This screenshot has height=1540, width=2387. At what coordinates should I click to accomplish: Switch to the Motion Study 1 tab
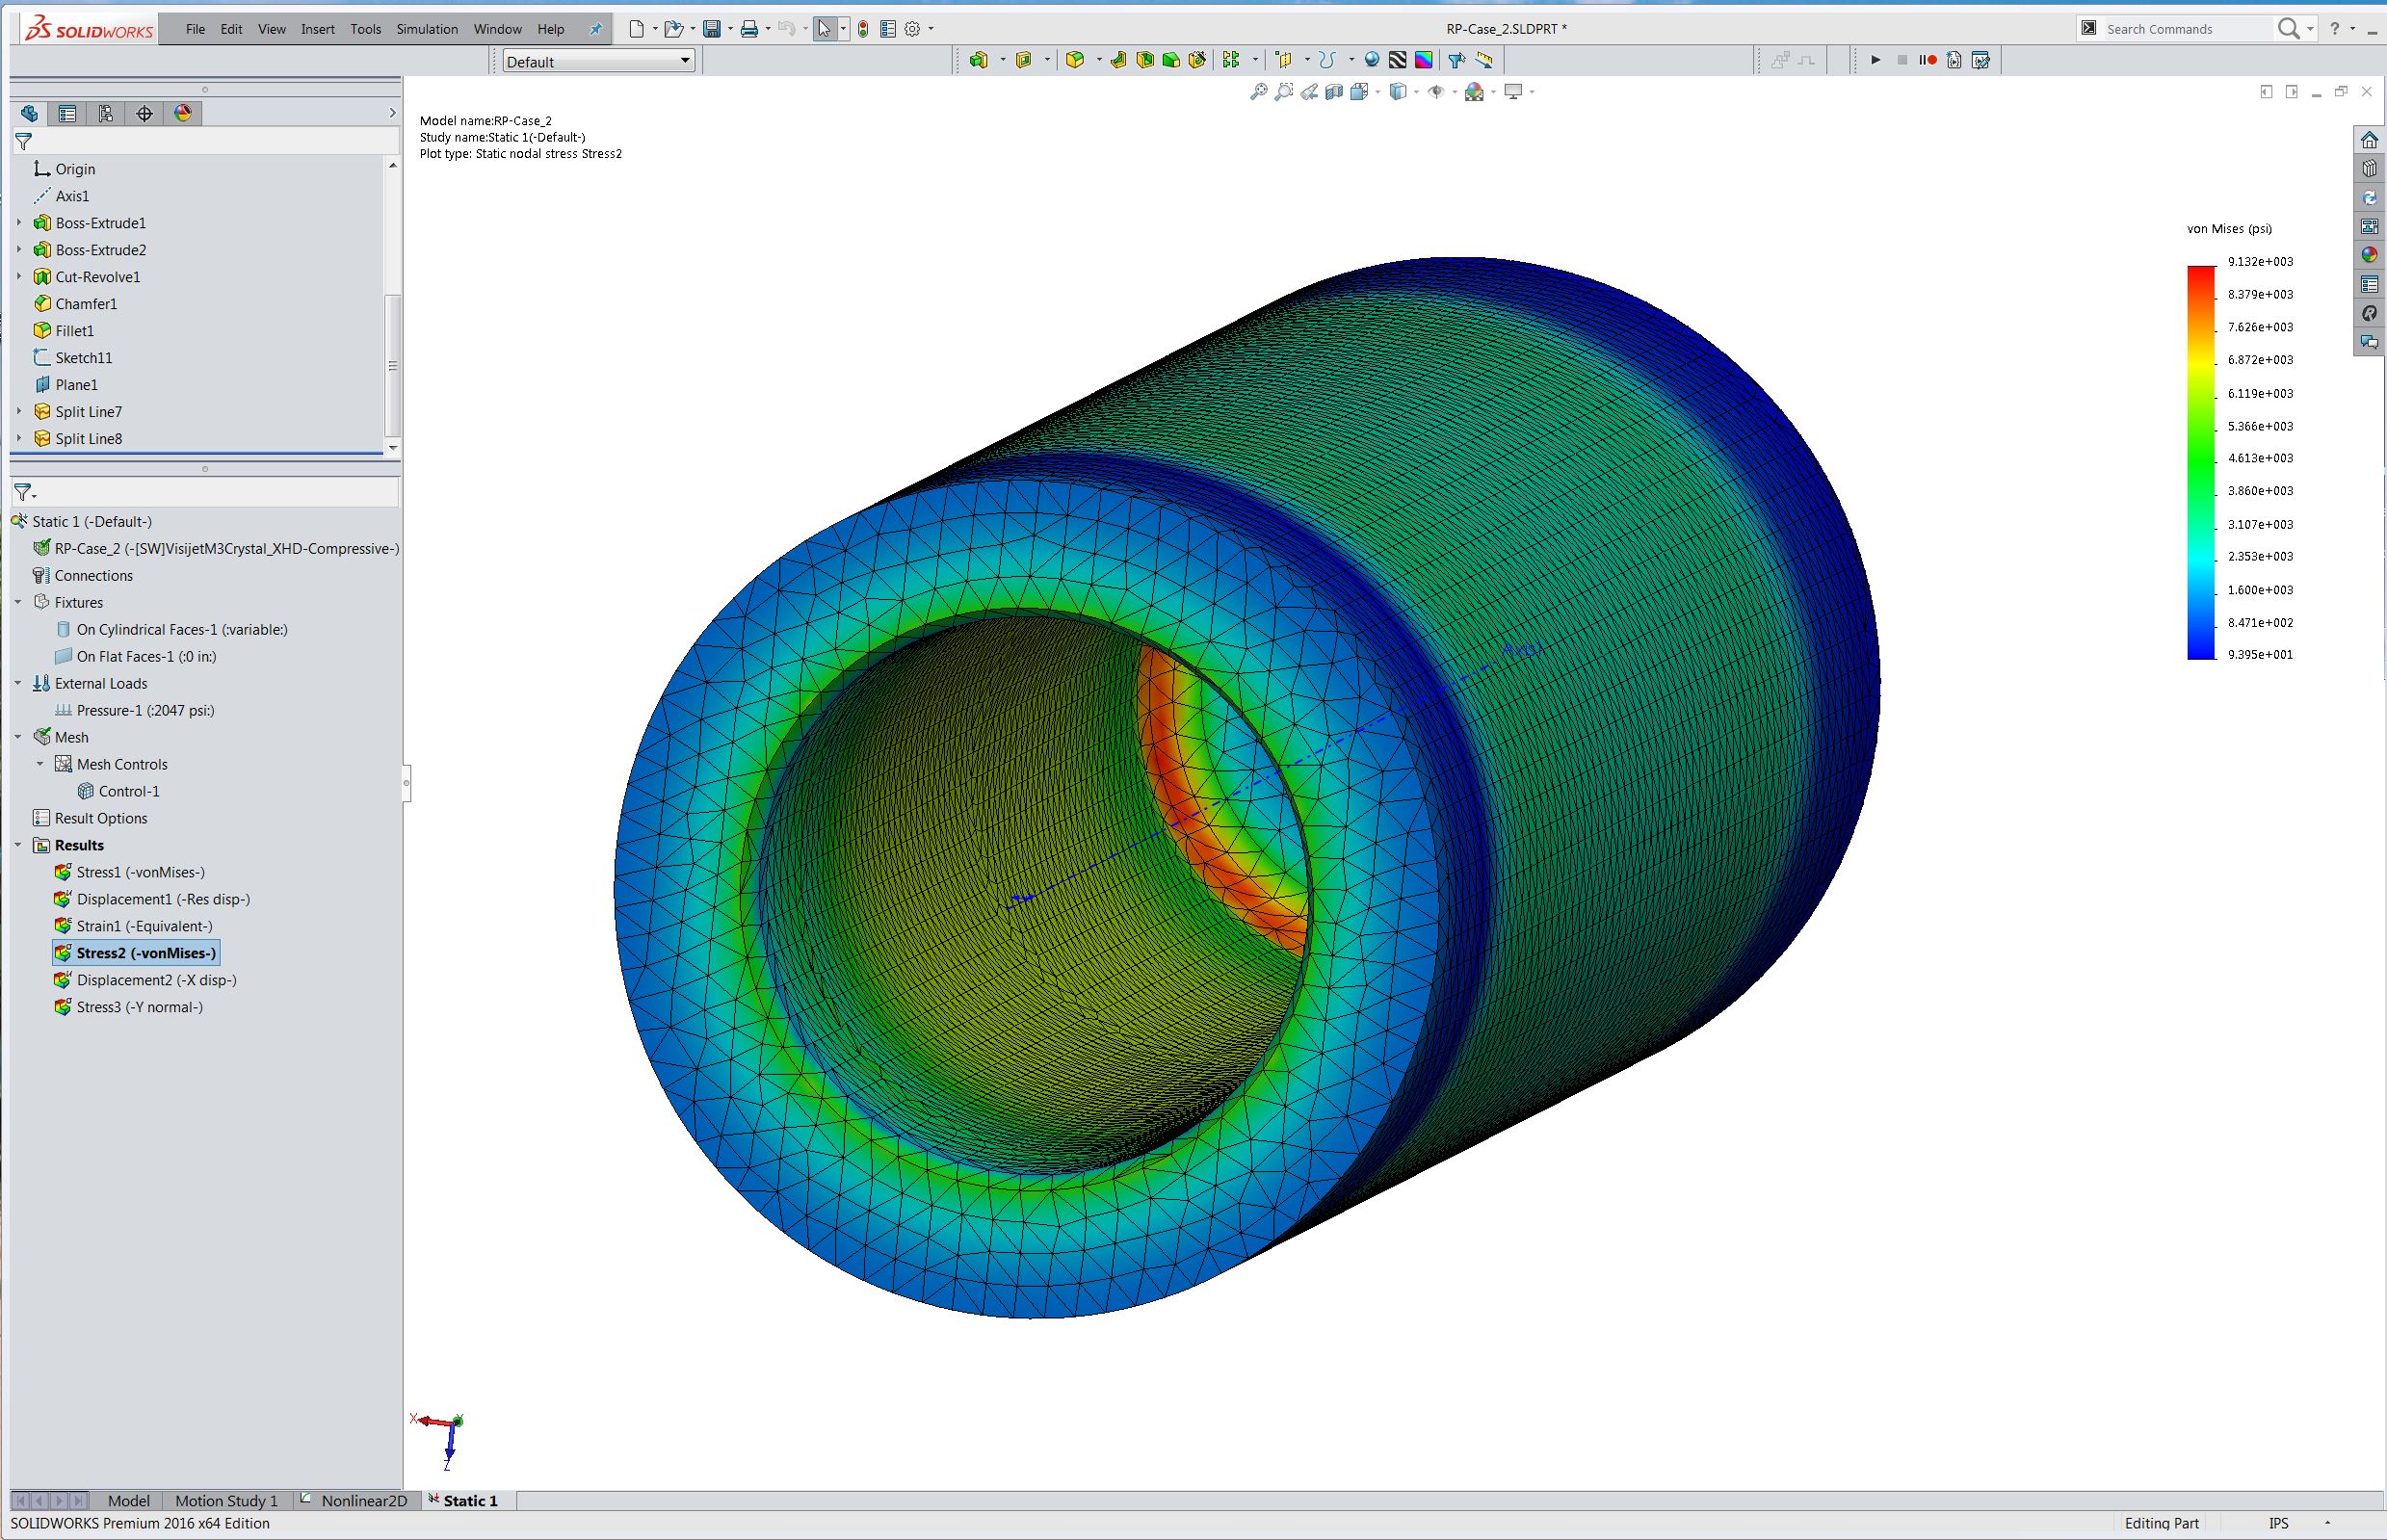pos(226,1500)
